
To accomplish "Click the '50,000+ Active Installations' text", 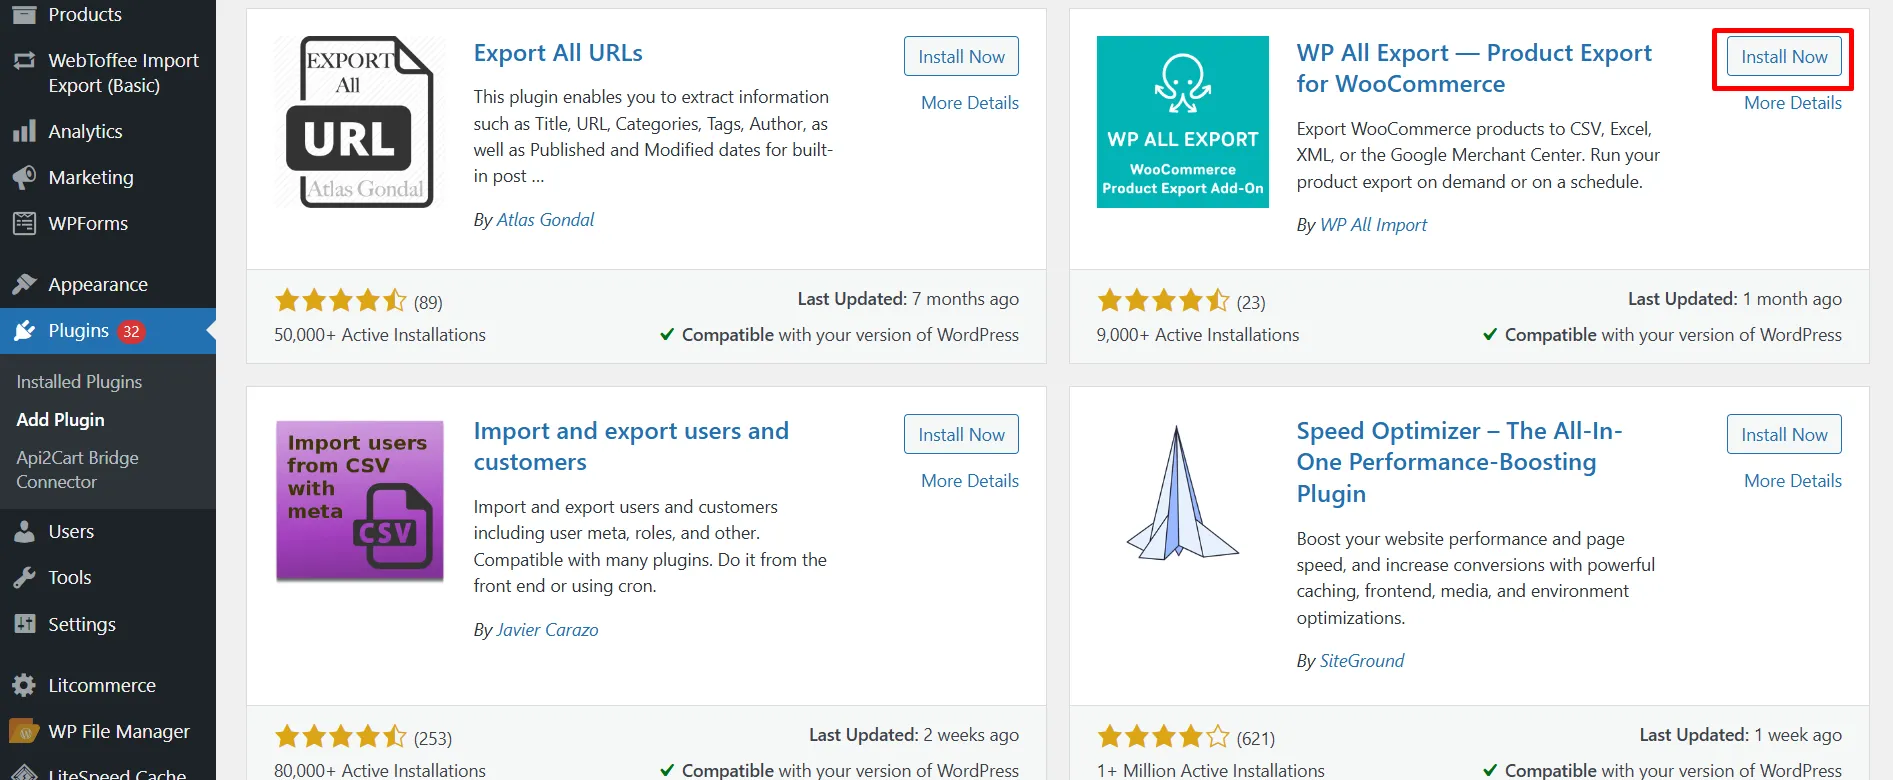I will (x=380, y=335).
